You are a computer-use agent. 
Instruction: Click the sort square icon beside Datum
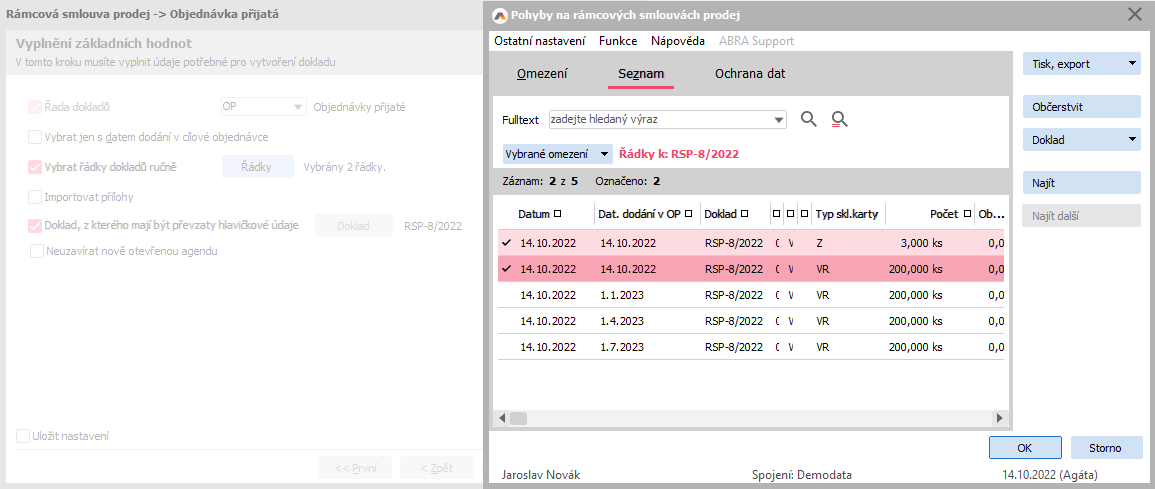pyautogui.click(x=557, y=214)
